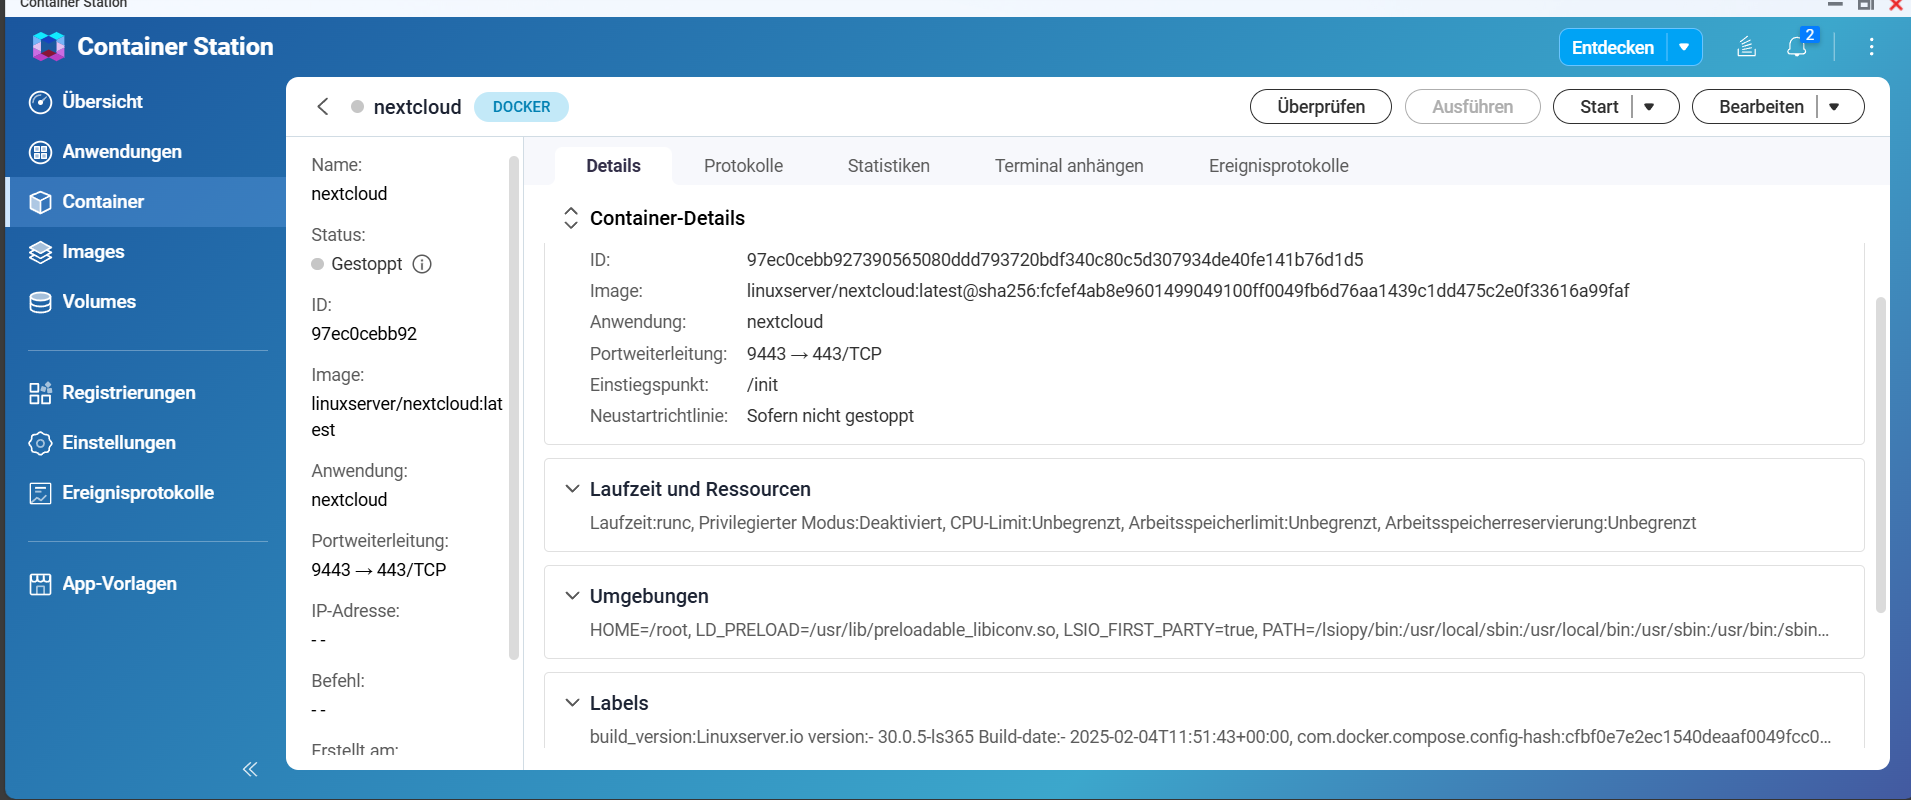Open the Ereignisprotokolle tab

tap(1278, 166)
